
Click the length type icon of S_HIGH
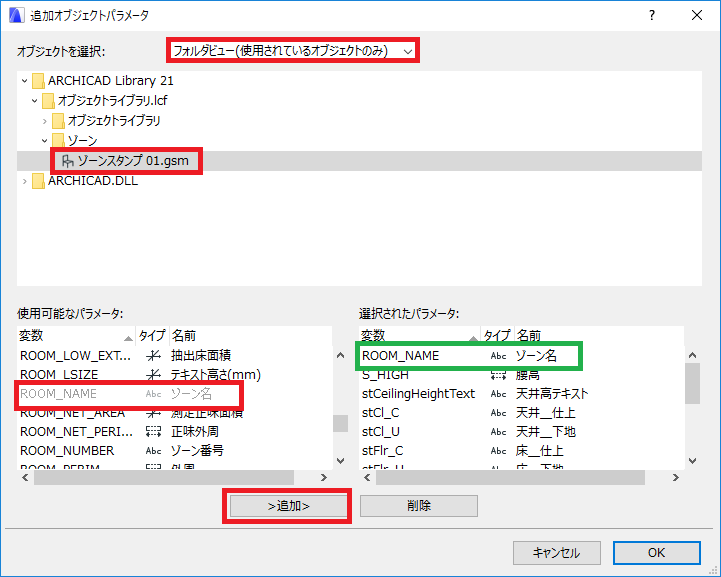[x=498, y=375]
